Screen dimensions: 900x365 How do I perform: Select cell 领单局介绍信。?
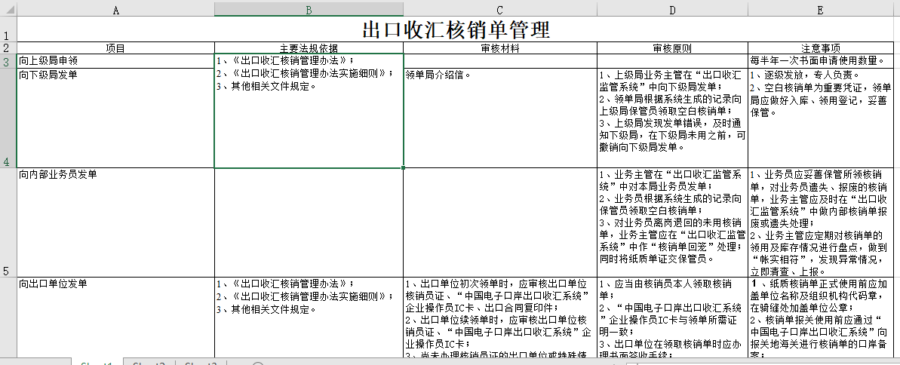tap(500, 118)
